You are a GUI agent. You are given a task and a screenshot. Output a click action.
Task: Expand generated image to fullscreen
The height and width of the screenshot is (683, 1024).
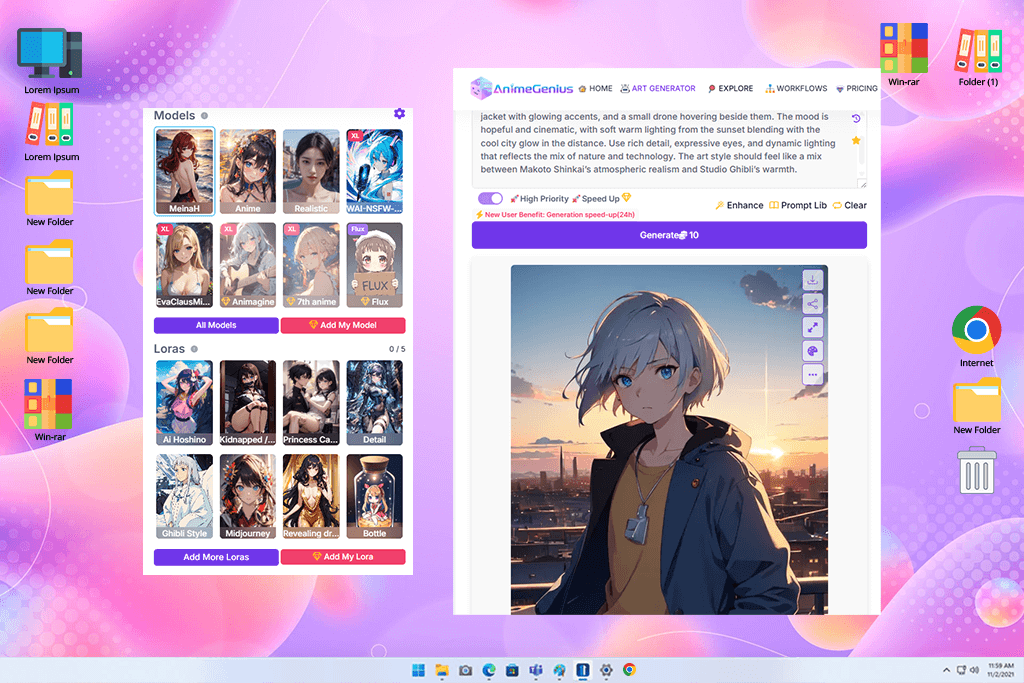pyautogui.click(x=812, y=327)
